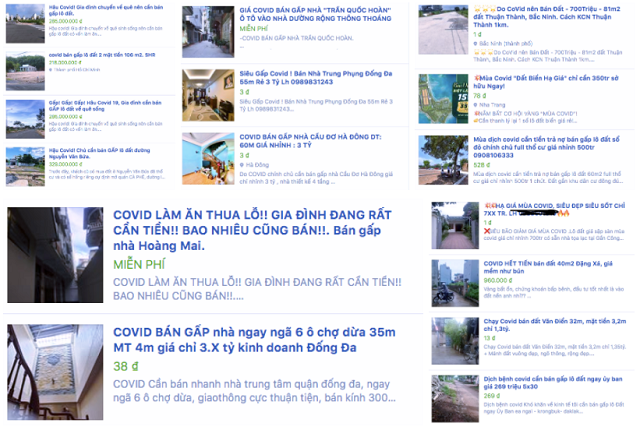640x430 pixels.
Task: Click the Hoàng Mai alley house thumbnail
Action: [x=52, y=257]
